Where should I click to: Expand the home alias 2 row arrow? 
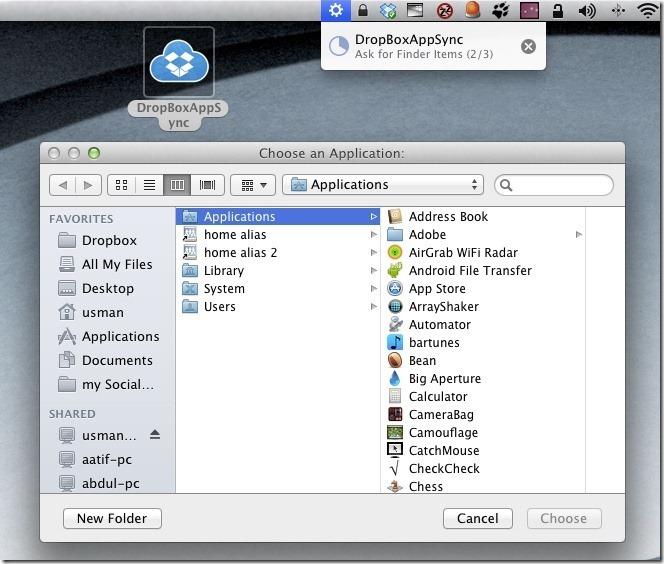[374, 253]
